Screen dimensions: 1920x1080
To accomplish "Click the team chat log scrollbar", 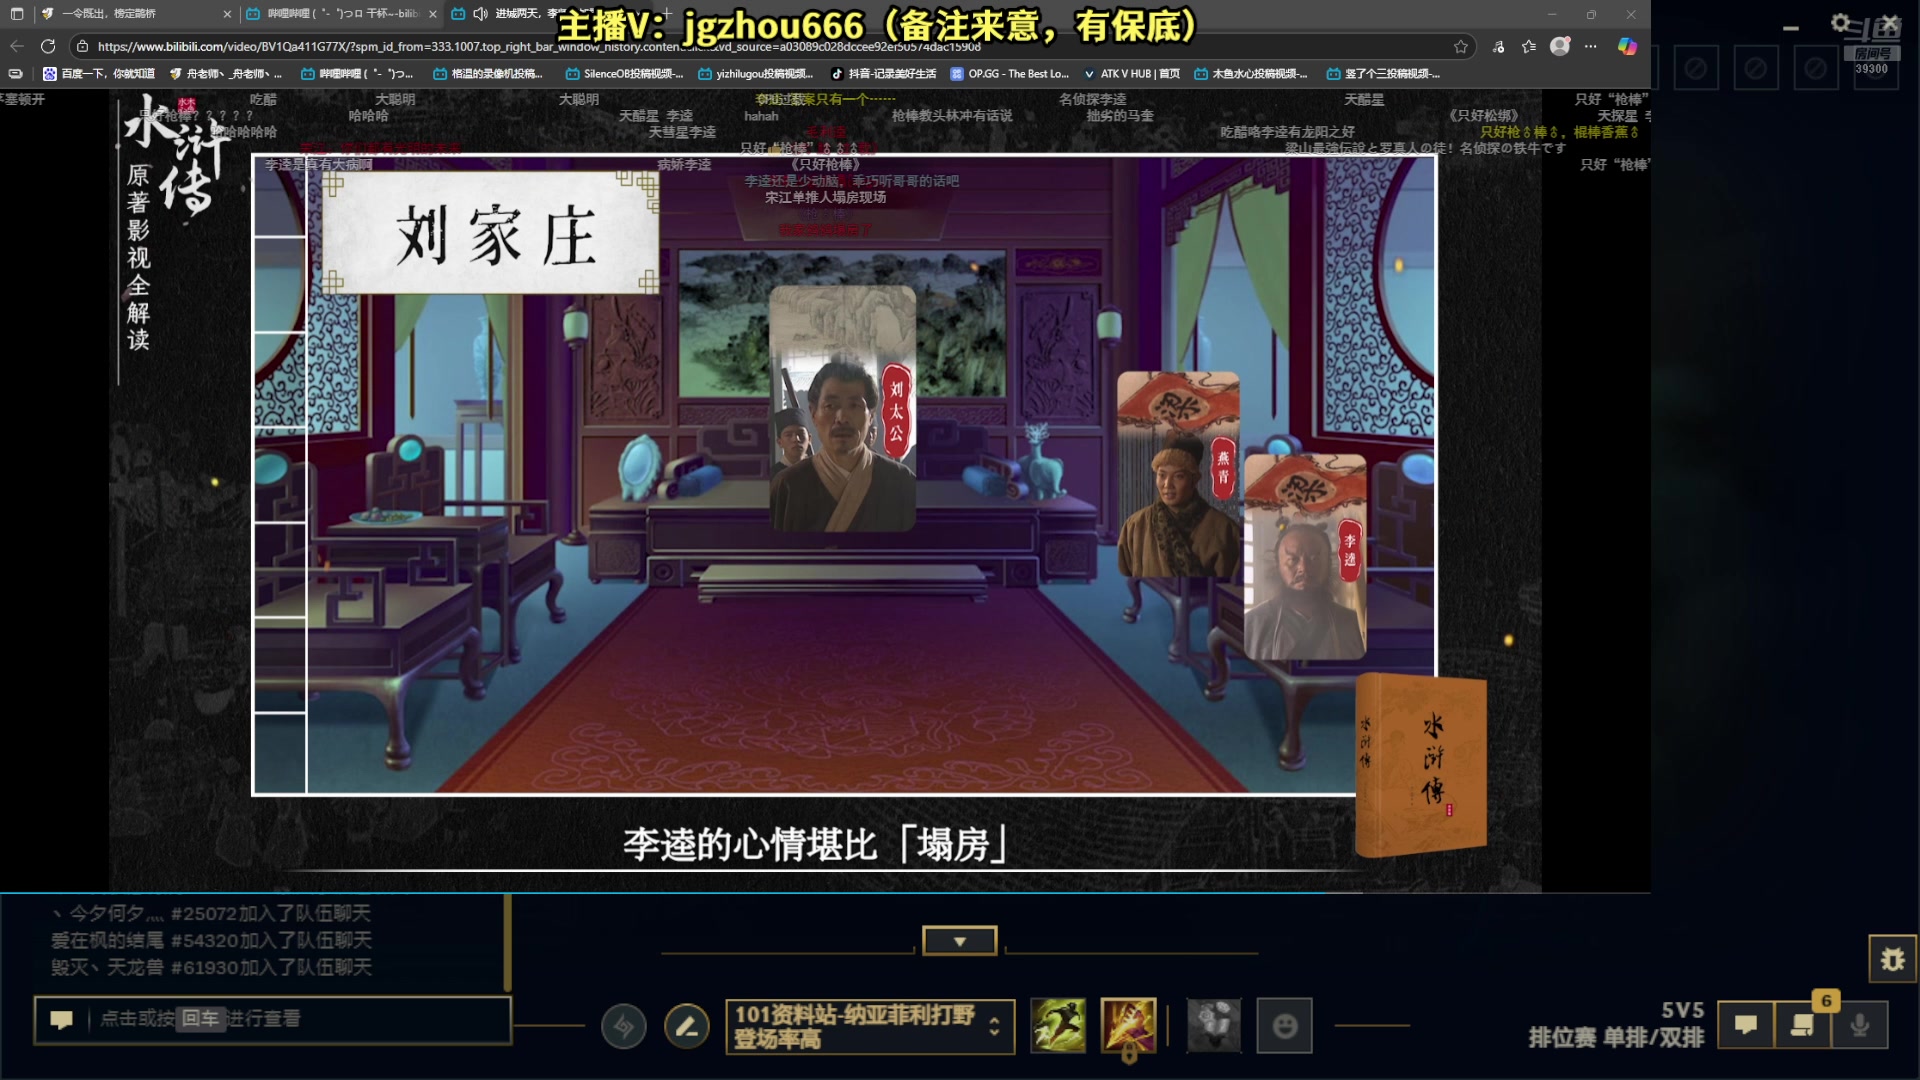I will click(x=508, y=943).
